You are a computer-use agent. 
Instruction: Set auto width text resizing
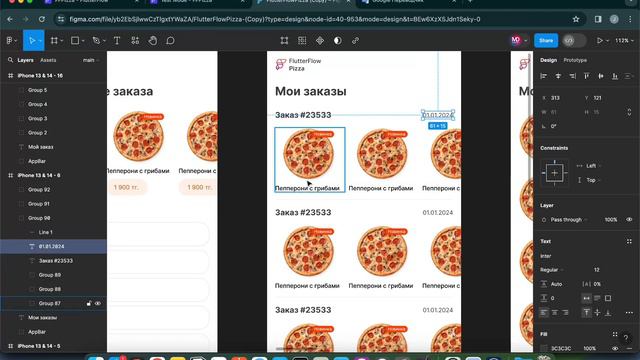pos(587,298)
